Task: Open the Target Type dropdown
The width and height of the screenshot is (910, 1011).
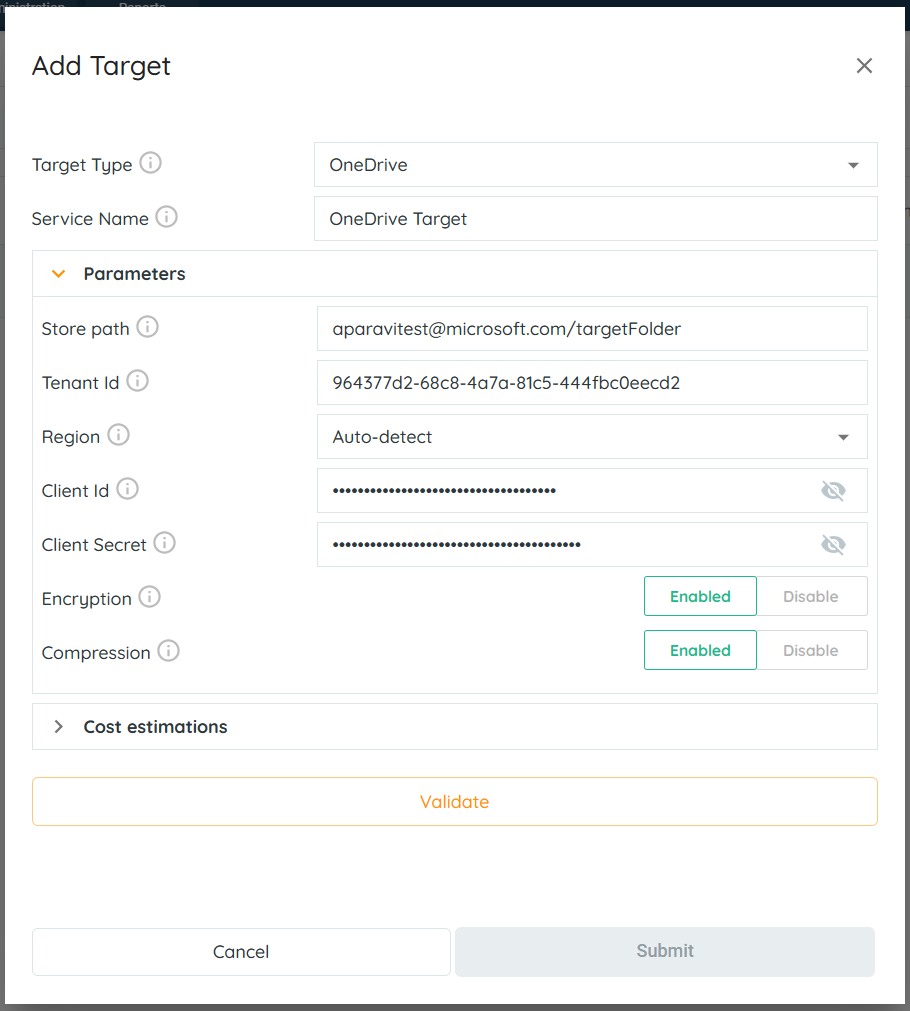Action: [595, 165]
